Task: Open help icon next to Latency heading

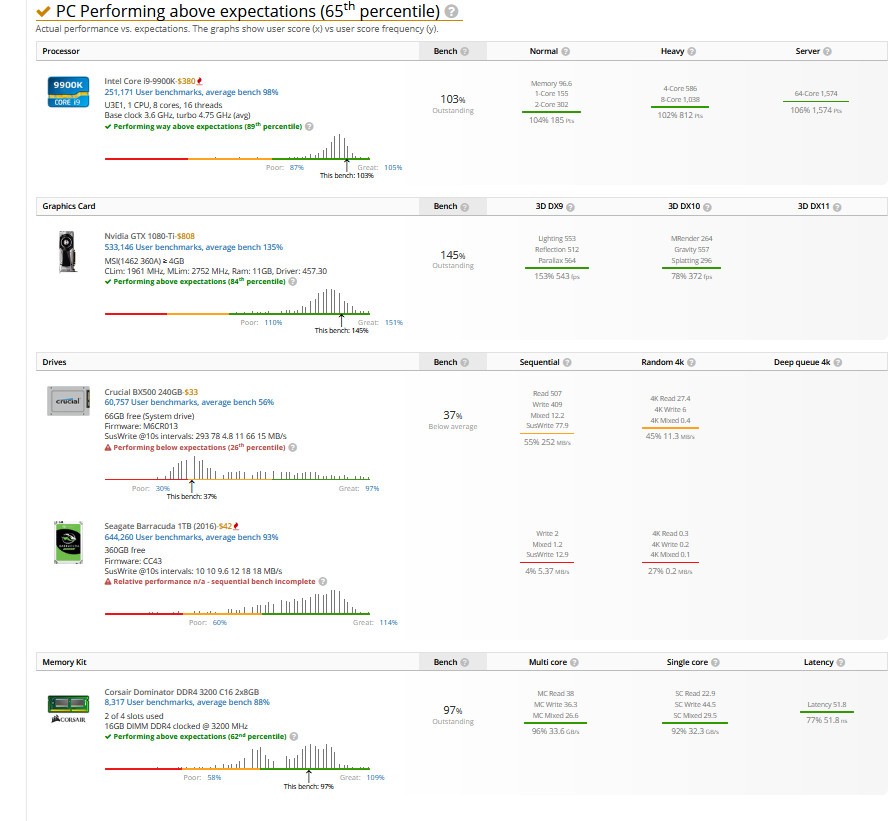Action: [x=841, y=662]
